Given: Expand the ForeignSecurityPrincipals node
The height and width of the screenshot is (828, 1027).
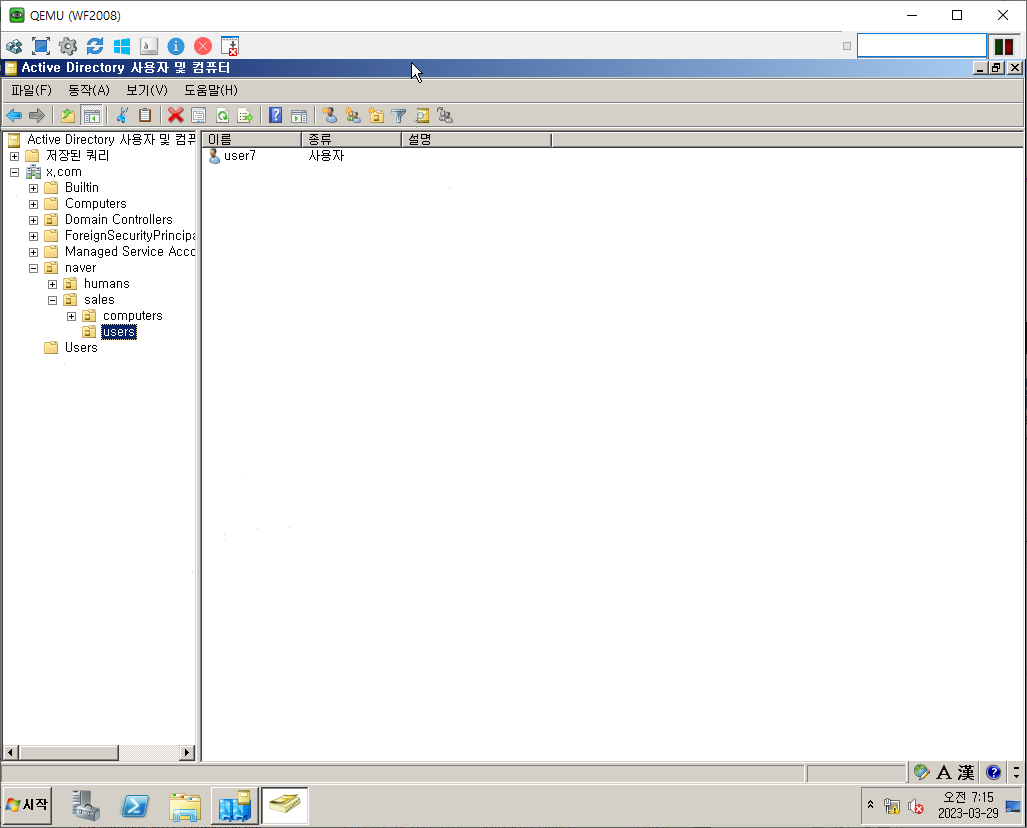Looking at the screenshot, I should 33,236.
